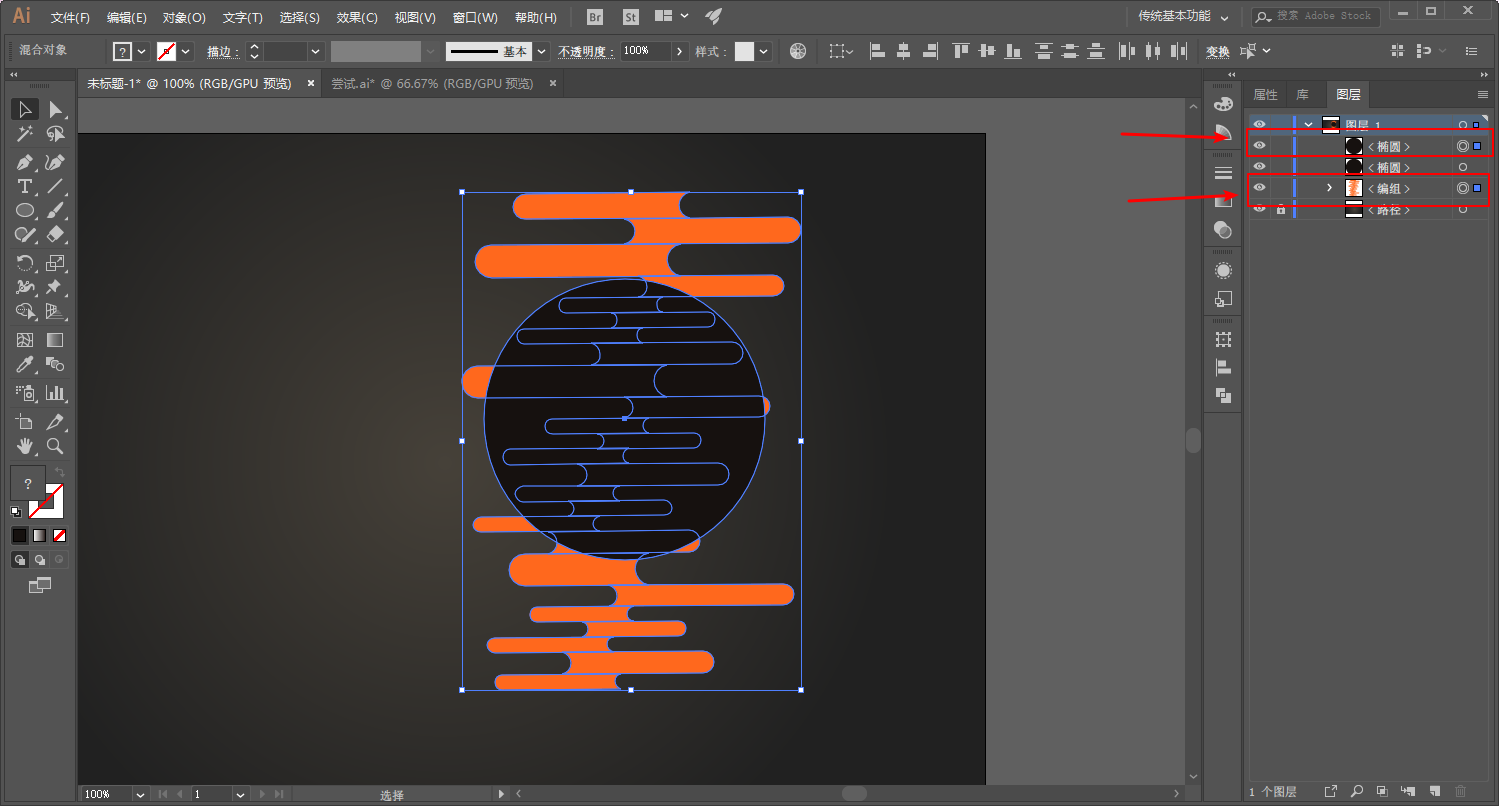Toggle visibility of the 路径 sublayer
Screen dimensions: 1499x806
tap(1259, 209)
